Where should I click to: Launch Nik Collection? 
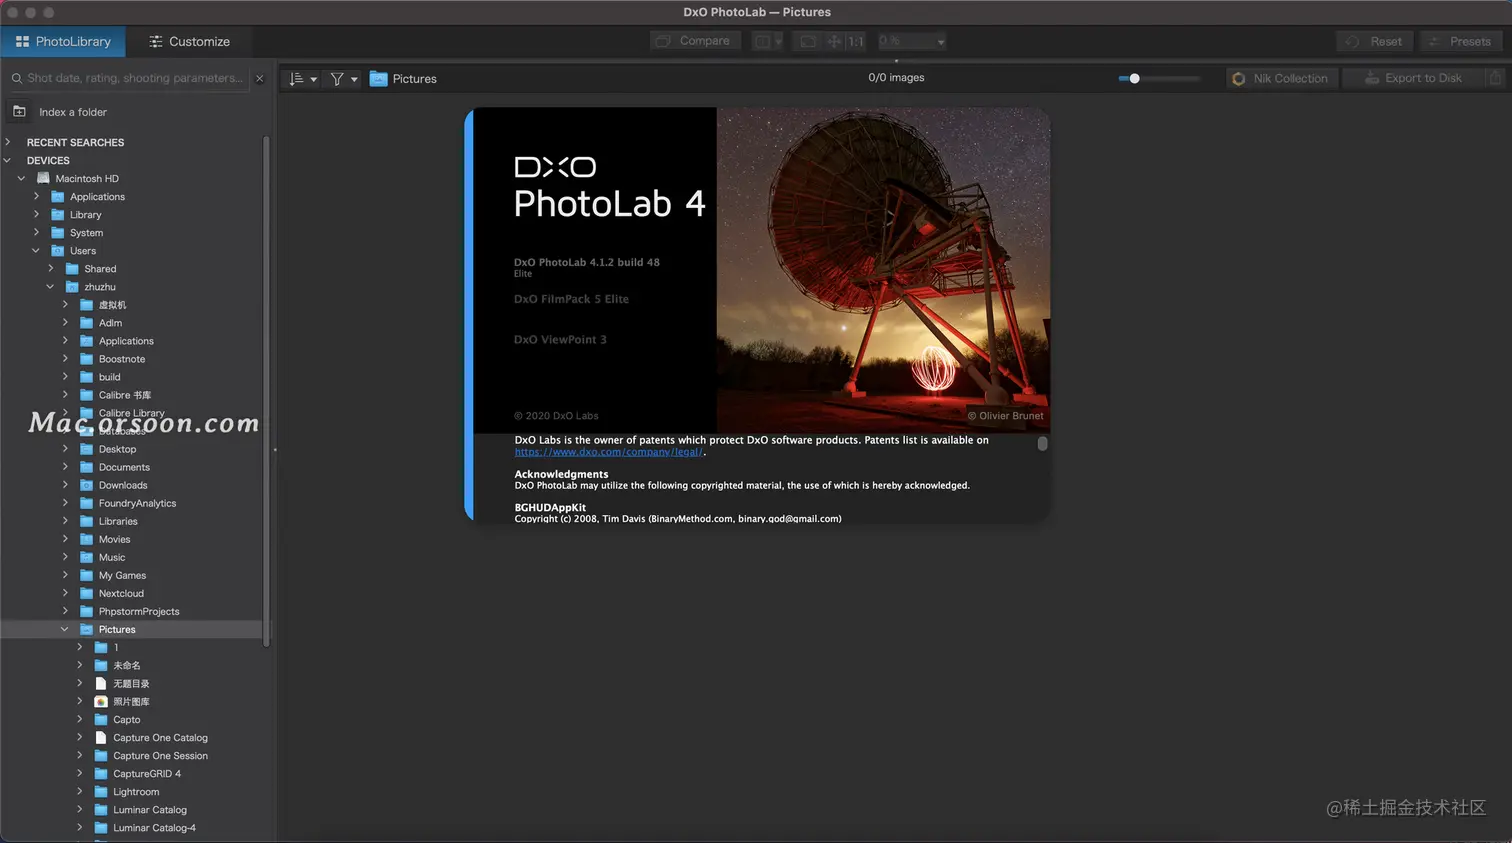coord(1281,78)
